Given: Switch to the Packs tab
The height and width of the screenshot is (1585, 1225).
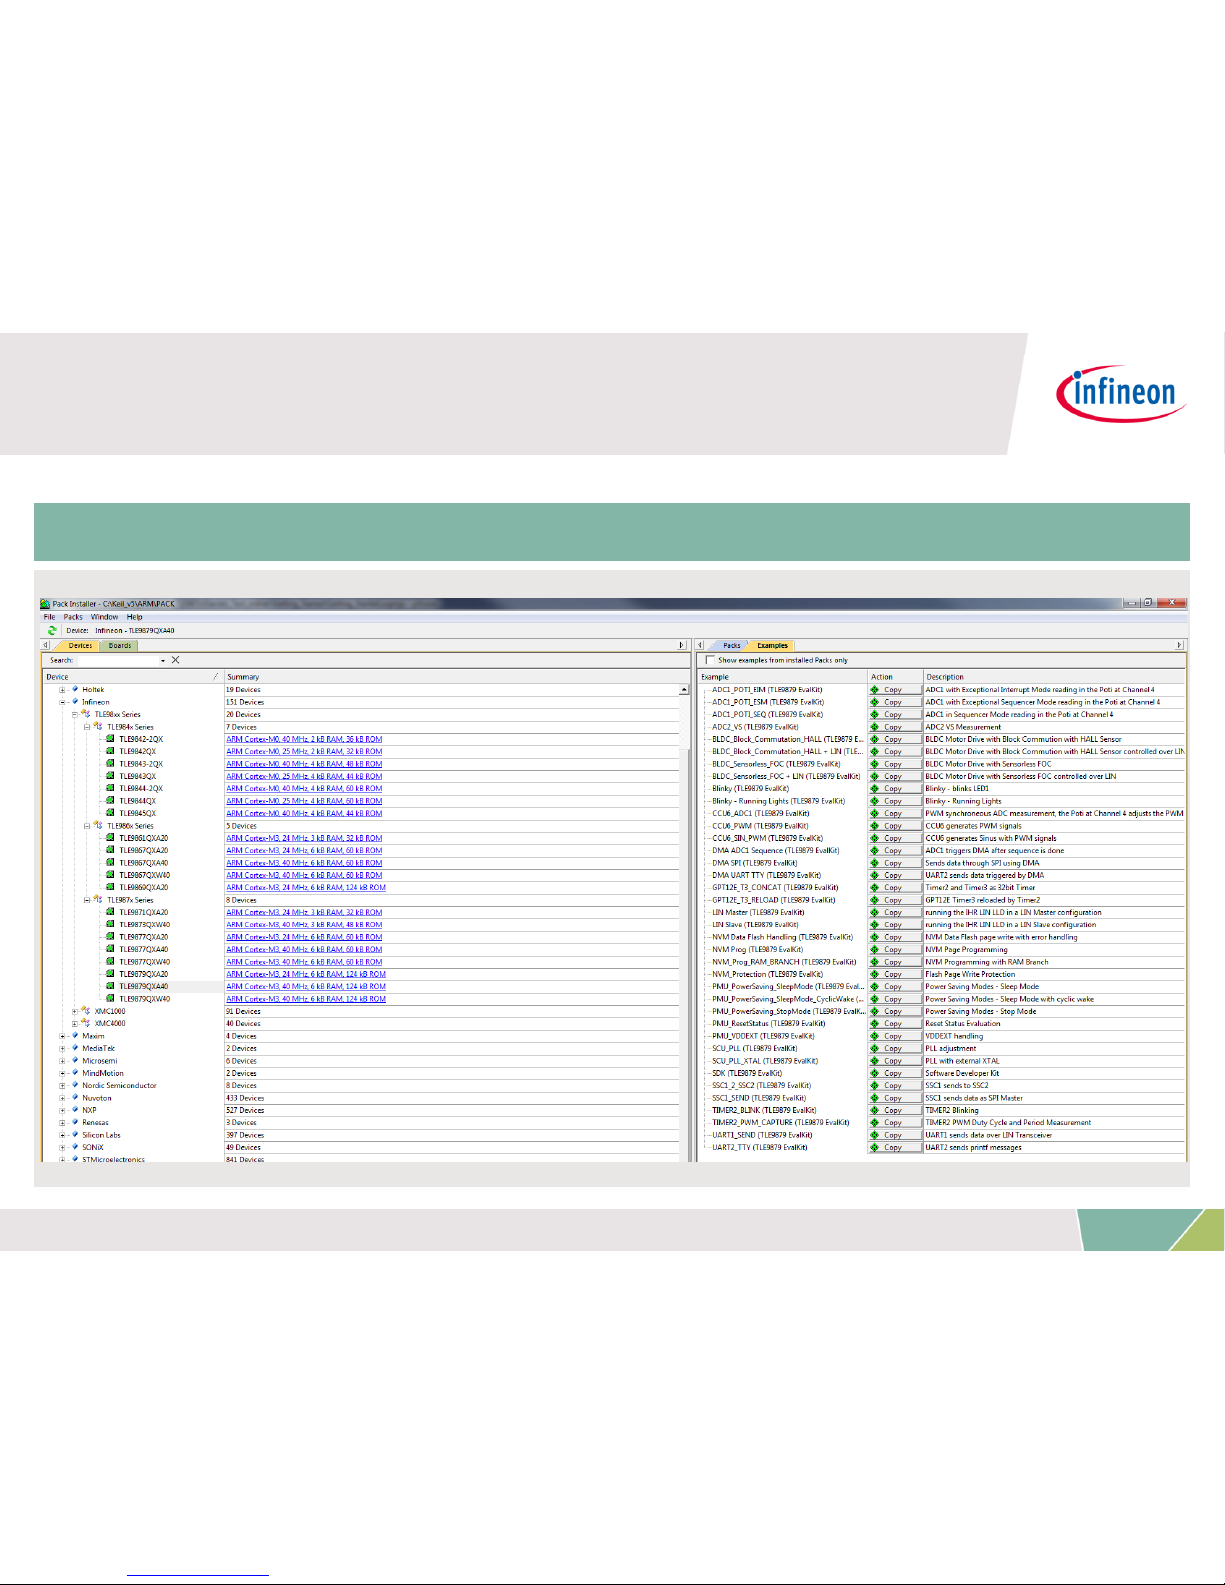Looking at the screenshot, I should click(x=732, y=646).
